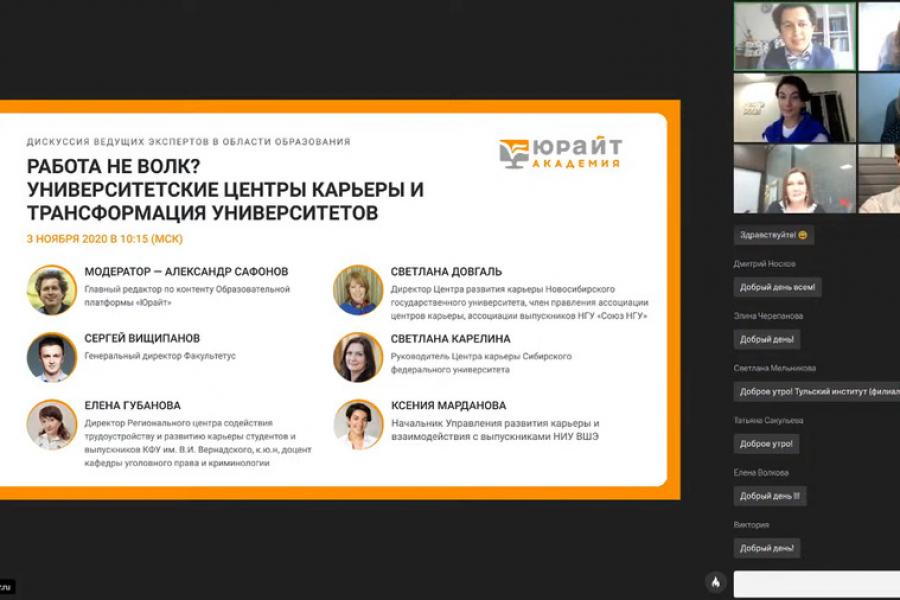This screenshot has height=600, width=900.
Task: Click subtitle 'ДИСКУССИЯ ВЕДУЩИХ ЭКСПЕРТОВ В ОБЛАСТИ ОБРАЗОВАНИЯ'
Action: click(x=188, y=142)
